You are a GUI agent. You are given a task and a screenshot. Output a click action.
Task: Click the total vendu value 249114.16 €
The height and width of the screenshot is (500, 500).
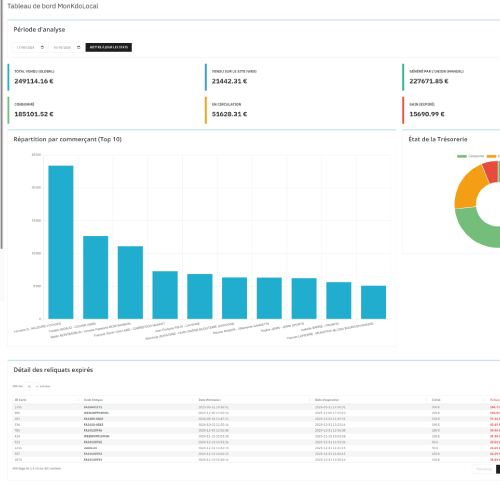34,81
